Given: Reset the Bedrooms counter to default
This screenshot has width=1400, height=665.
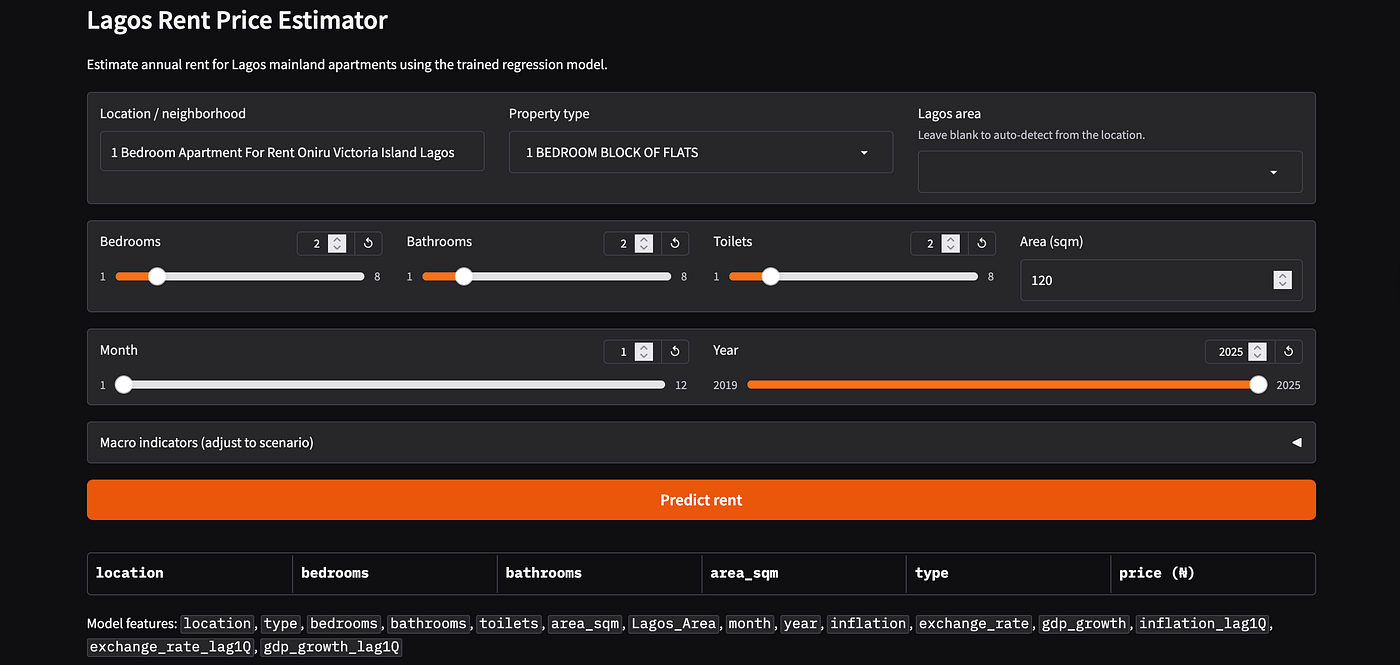Looking at the screenshot, I should tap(367, 243).
